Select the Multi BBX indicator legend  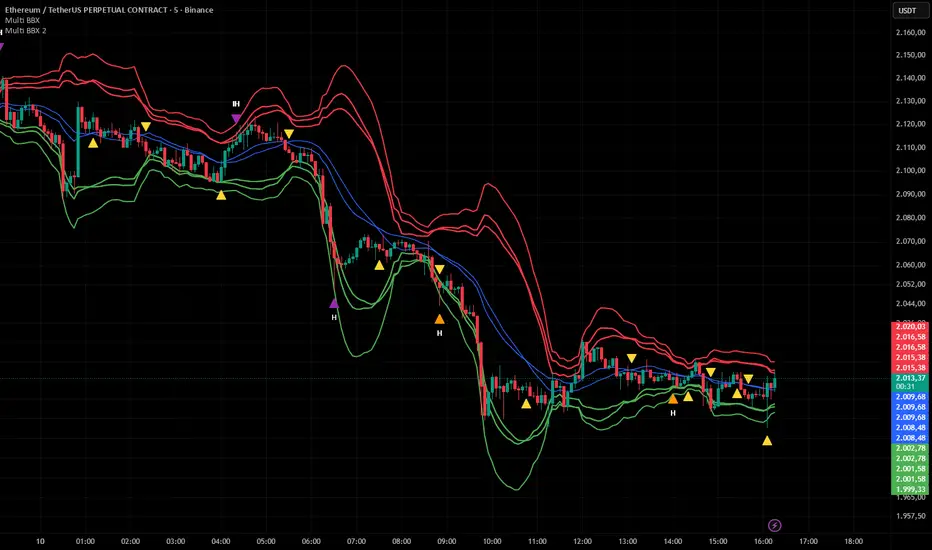[22, 20]
